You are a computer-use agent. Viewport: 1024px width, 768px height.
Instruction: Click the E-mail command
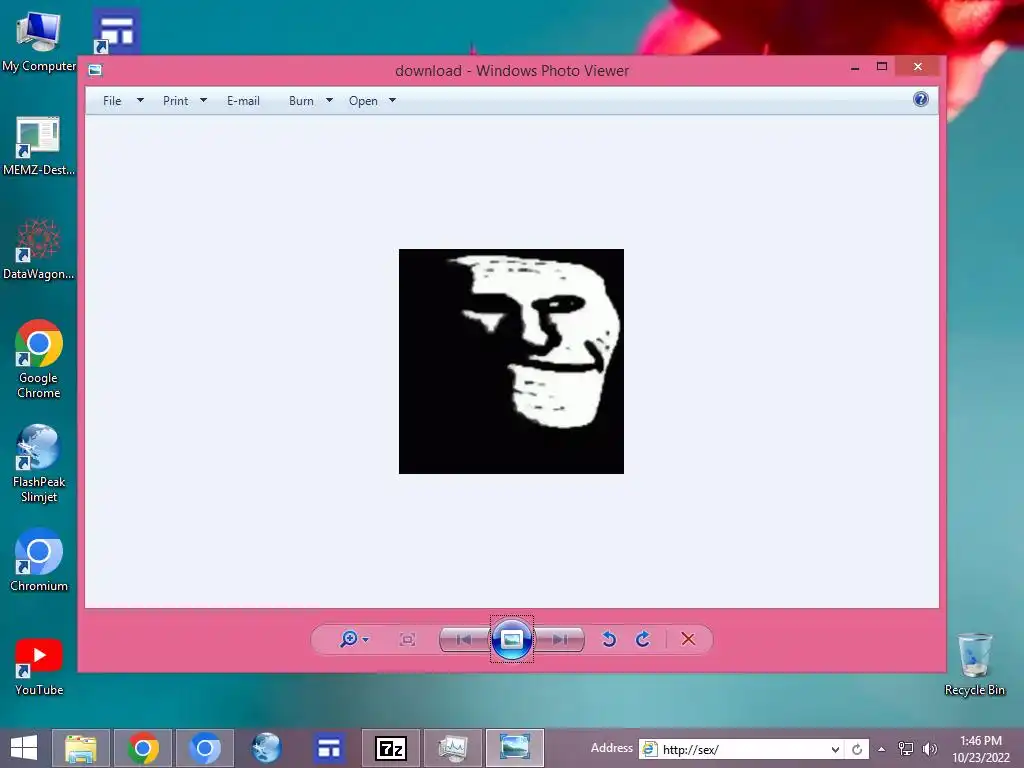[243, 101]
